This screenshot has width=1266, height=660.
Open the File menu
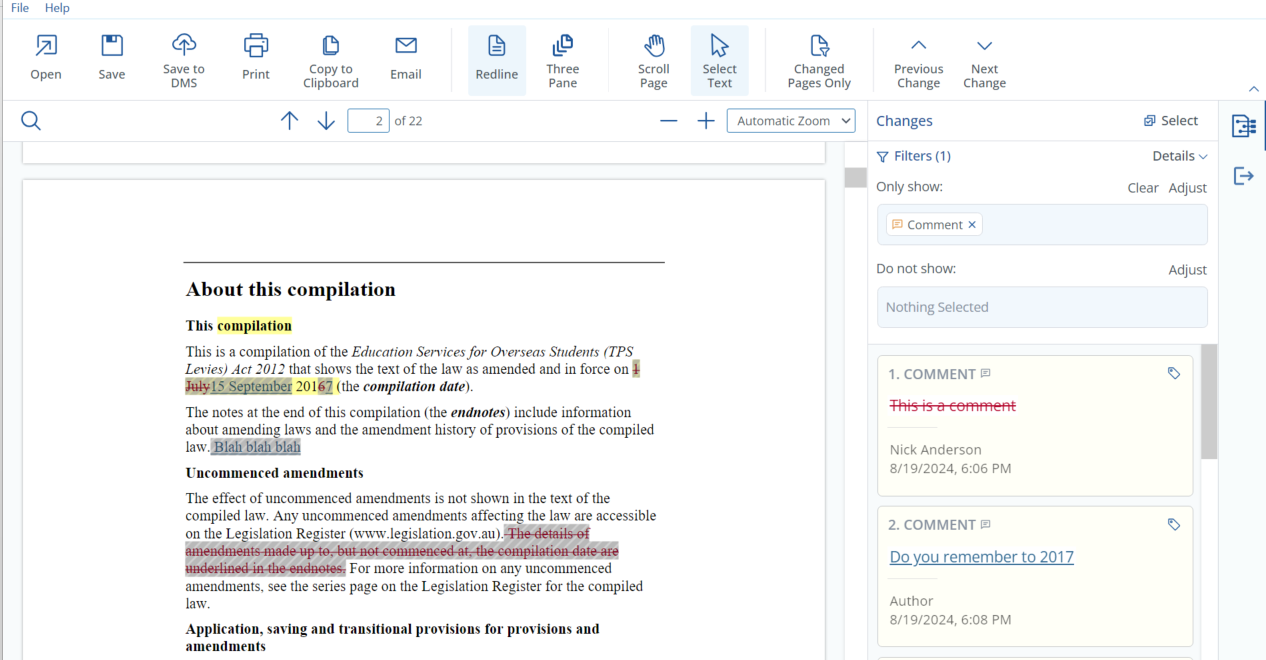point(20,8)
